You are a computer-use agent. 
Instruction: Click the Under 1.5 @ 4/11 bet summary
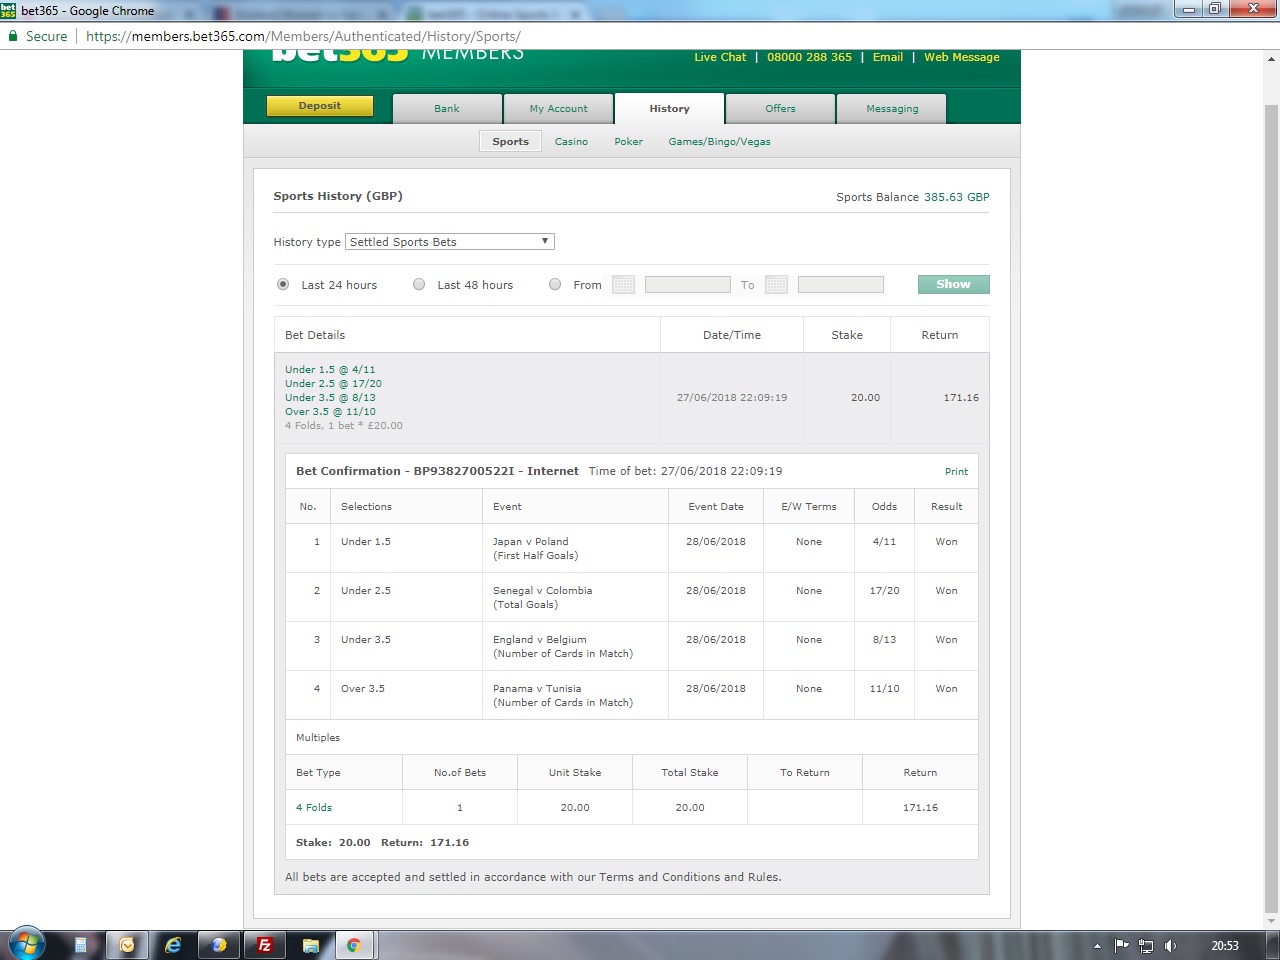pyautogui.click(x=330, y=370)
